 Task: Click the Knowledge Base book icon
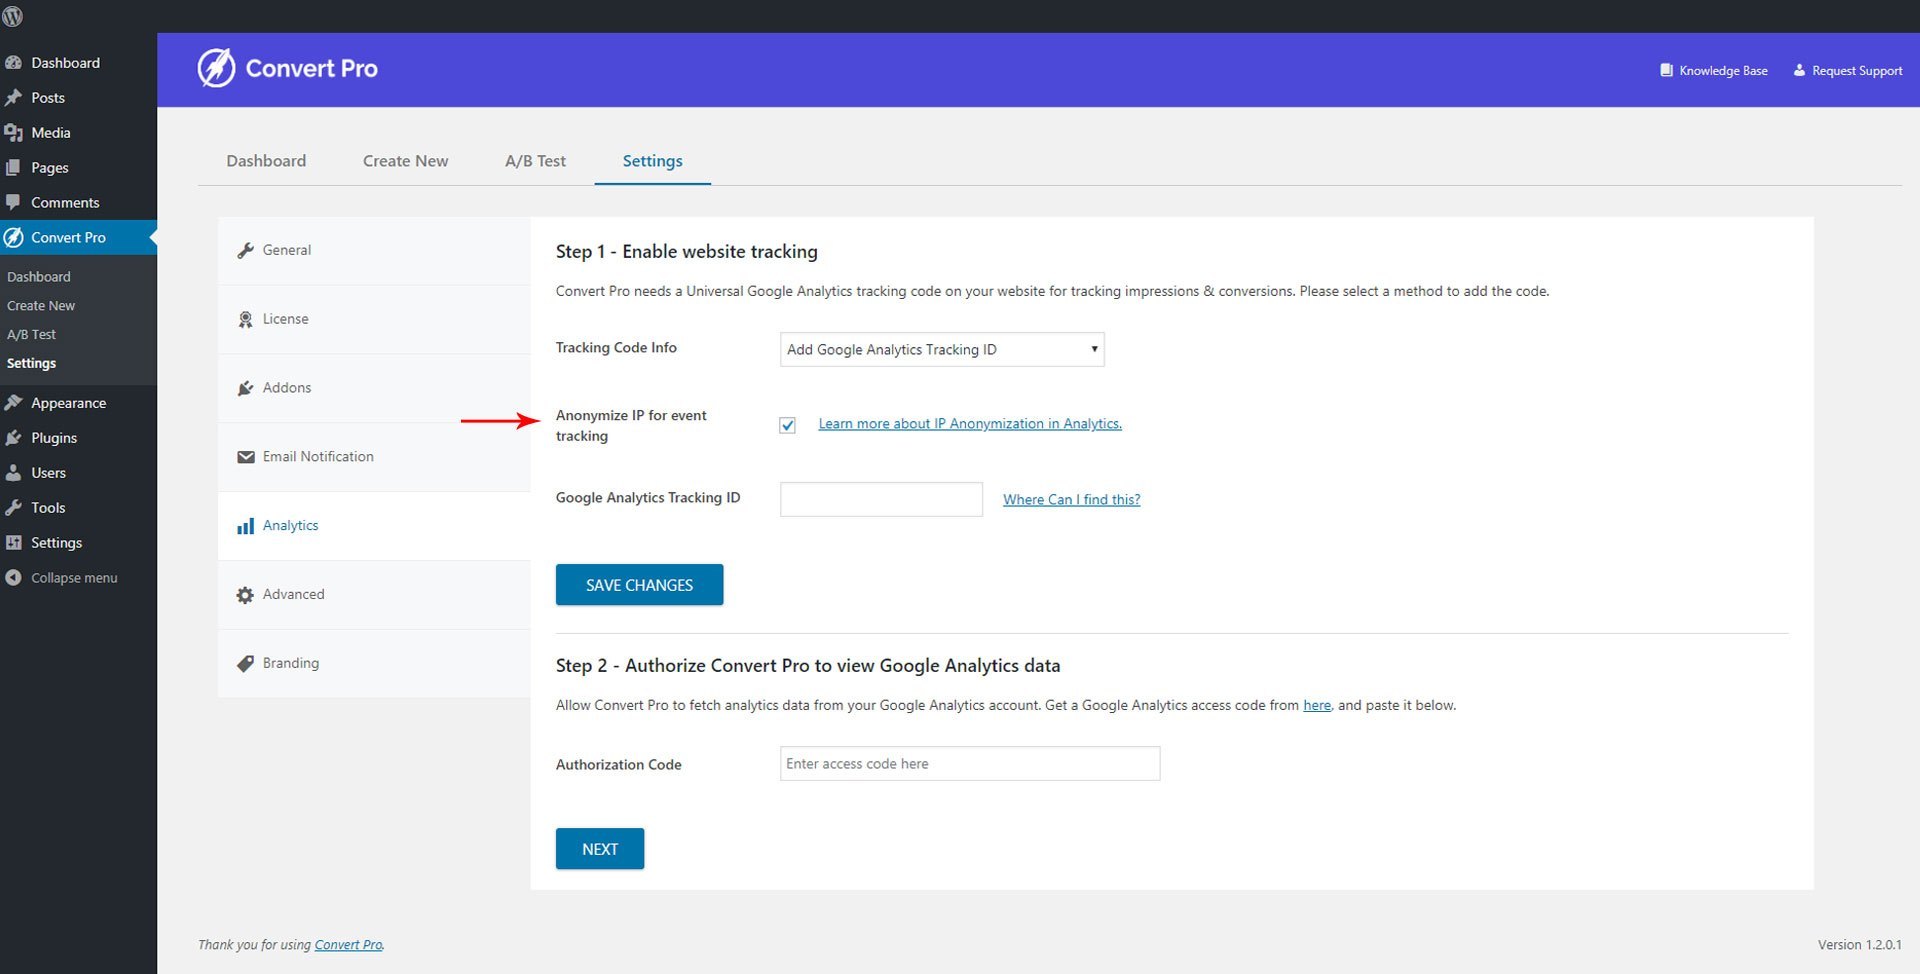coord(1666,70)
